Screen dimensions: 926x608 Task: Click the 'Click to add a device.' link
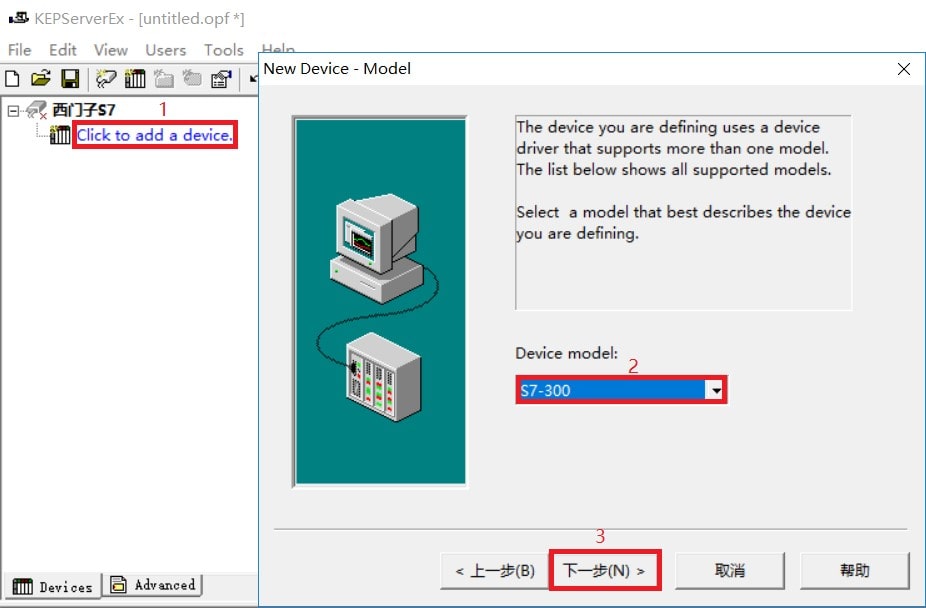[x=155, y=135]
